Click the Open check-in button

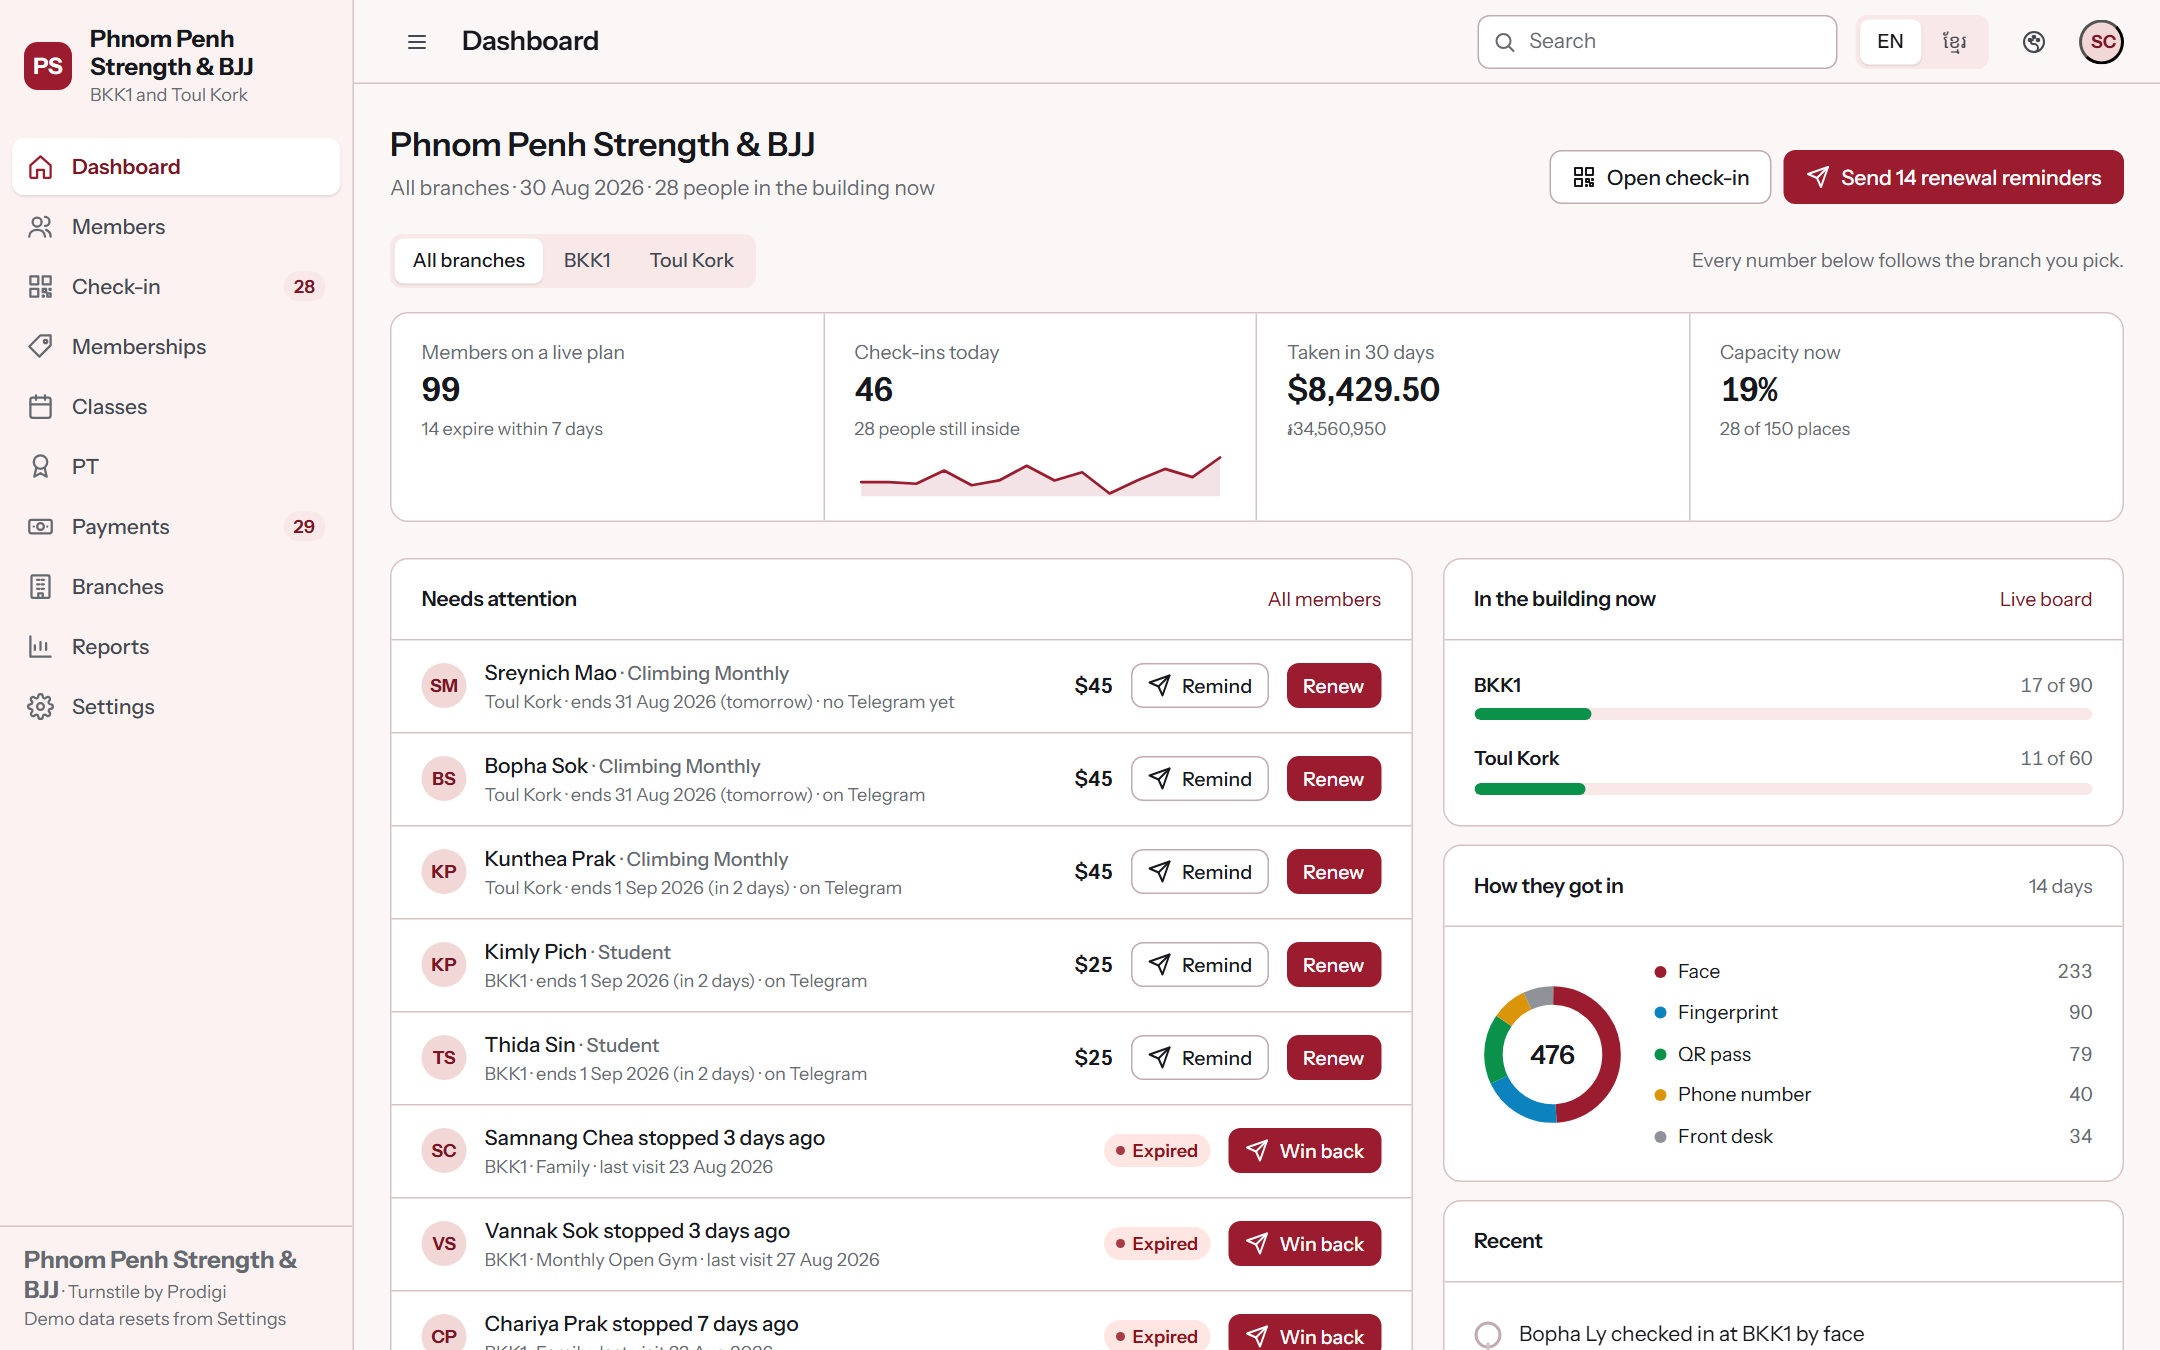1660,178
